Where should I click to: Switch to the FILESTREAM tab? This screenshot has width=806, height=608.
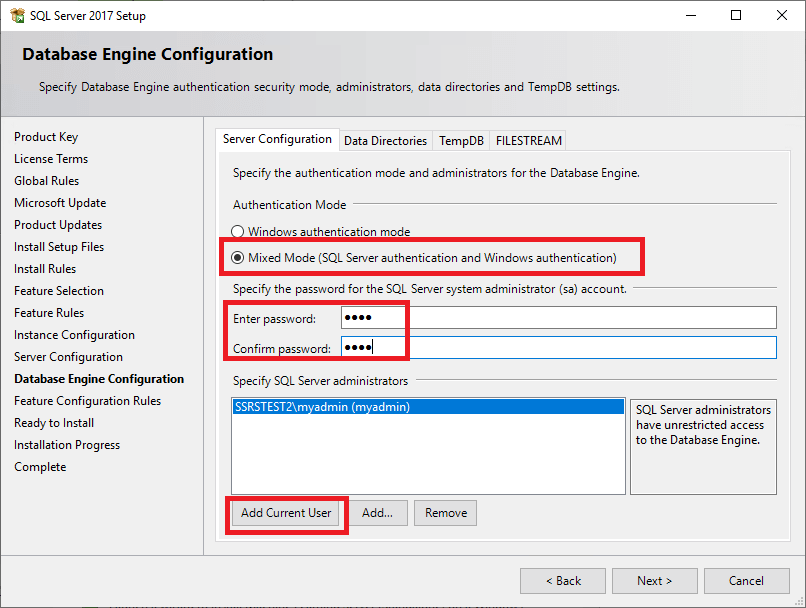click(x=528, y=141)
